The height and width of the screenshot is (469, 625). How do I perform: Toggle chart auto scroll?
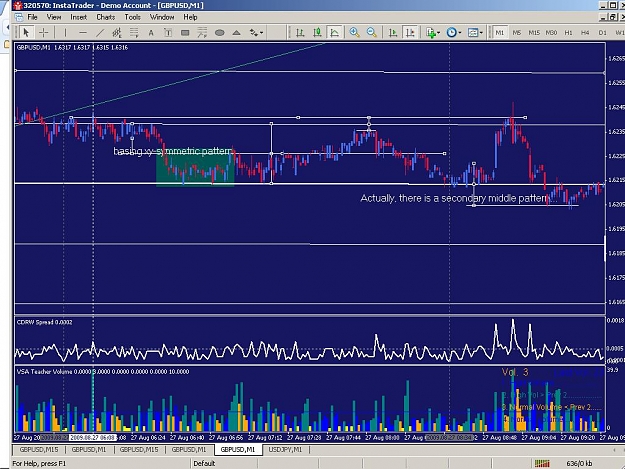point(393,33)
